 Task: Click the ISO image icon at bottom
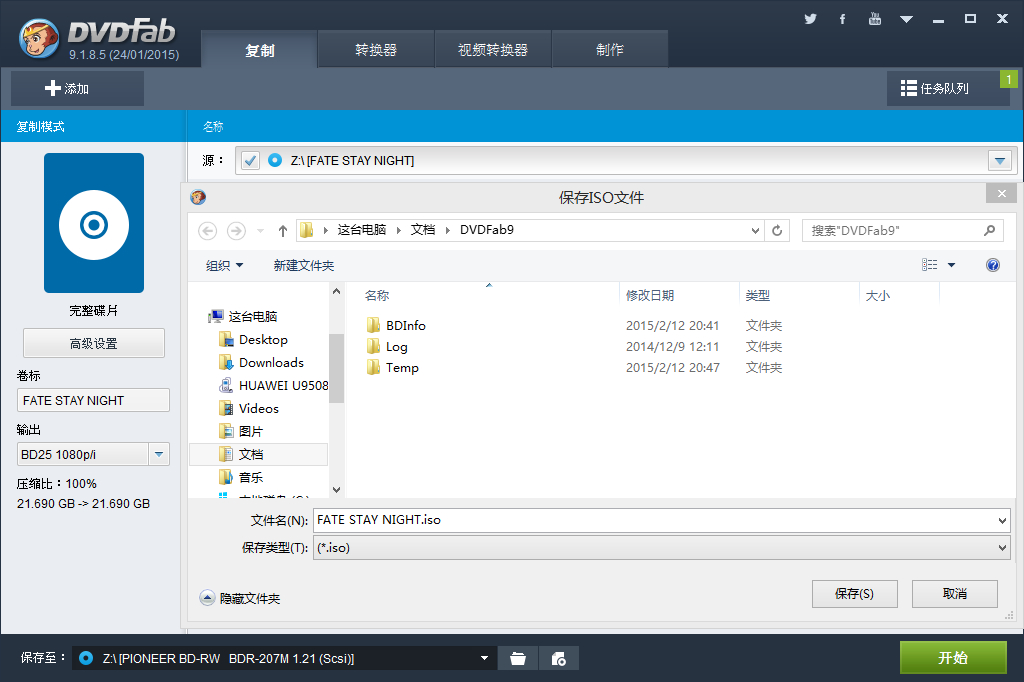click(559, 658)
